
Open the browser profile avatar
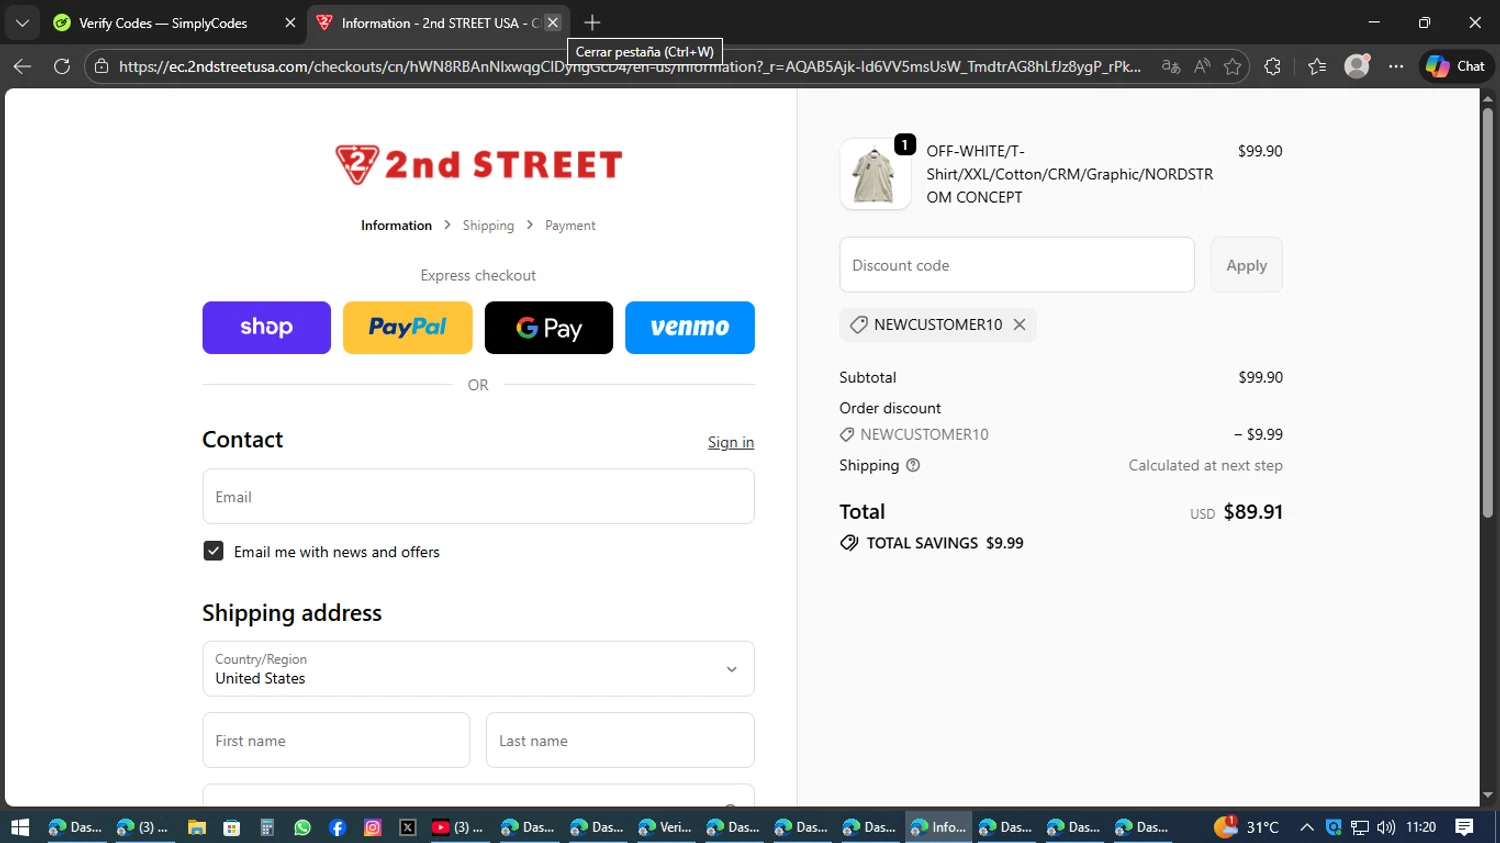click(1357, 66)
